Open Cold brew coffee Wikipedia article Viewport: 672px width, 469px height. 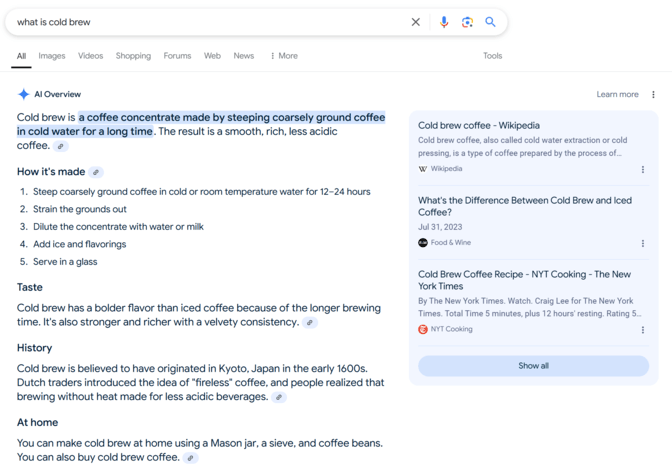click(479, 126)
